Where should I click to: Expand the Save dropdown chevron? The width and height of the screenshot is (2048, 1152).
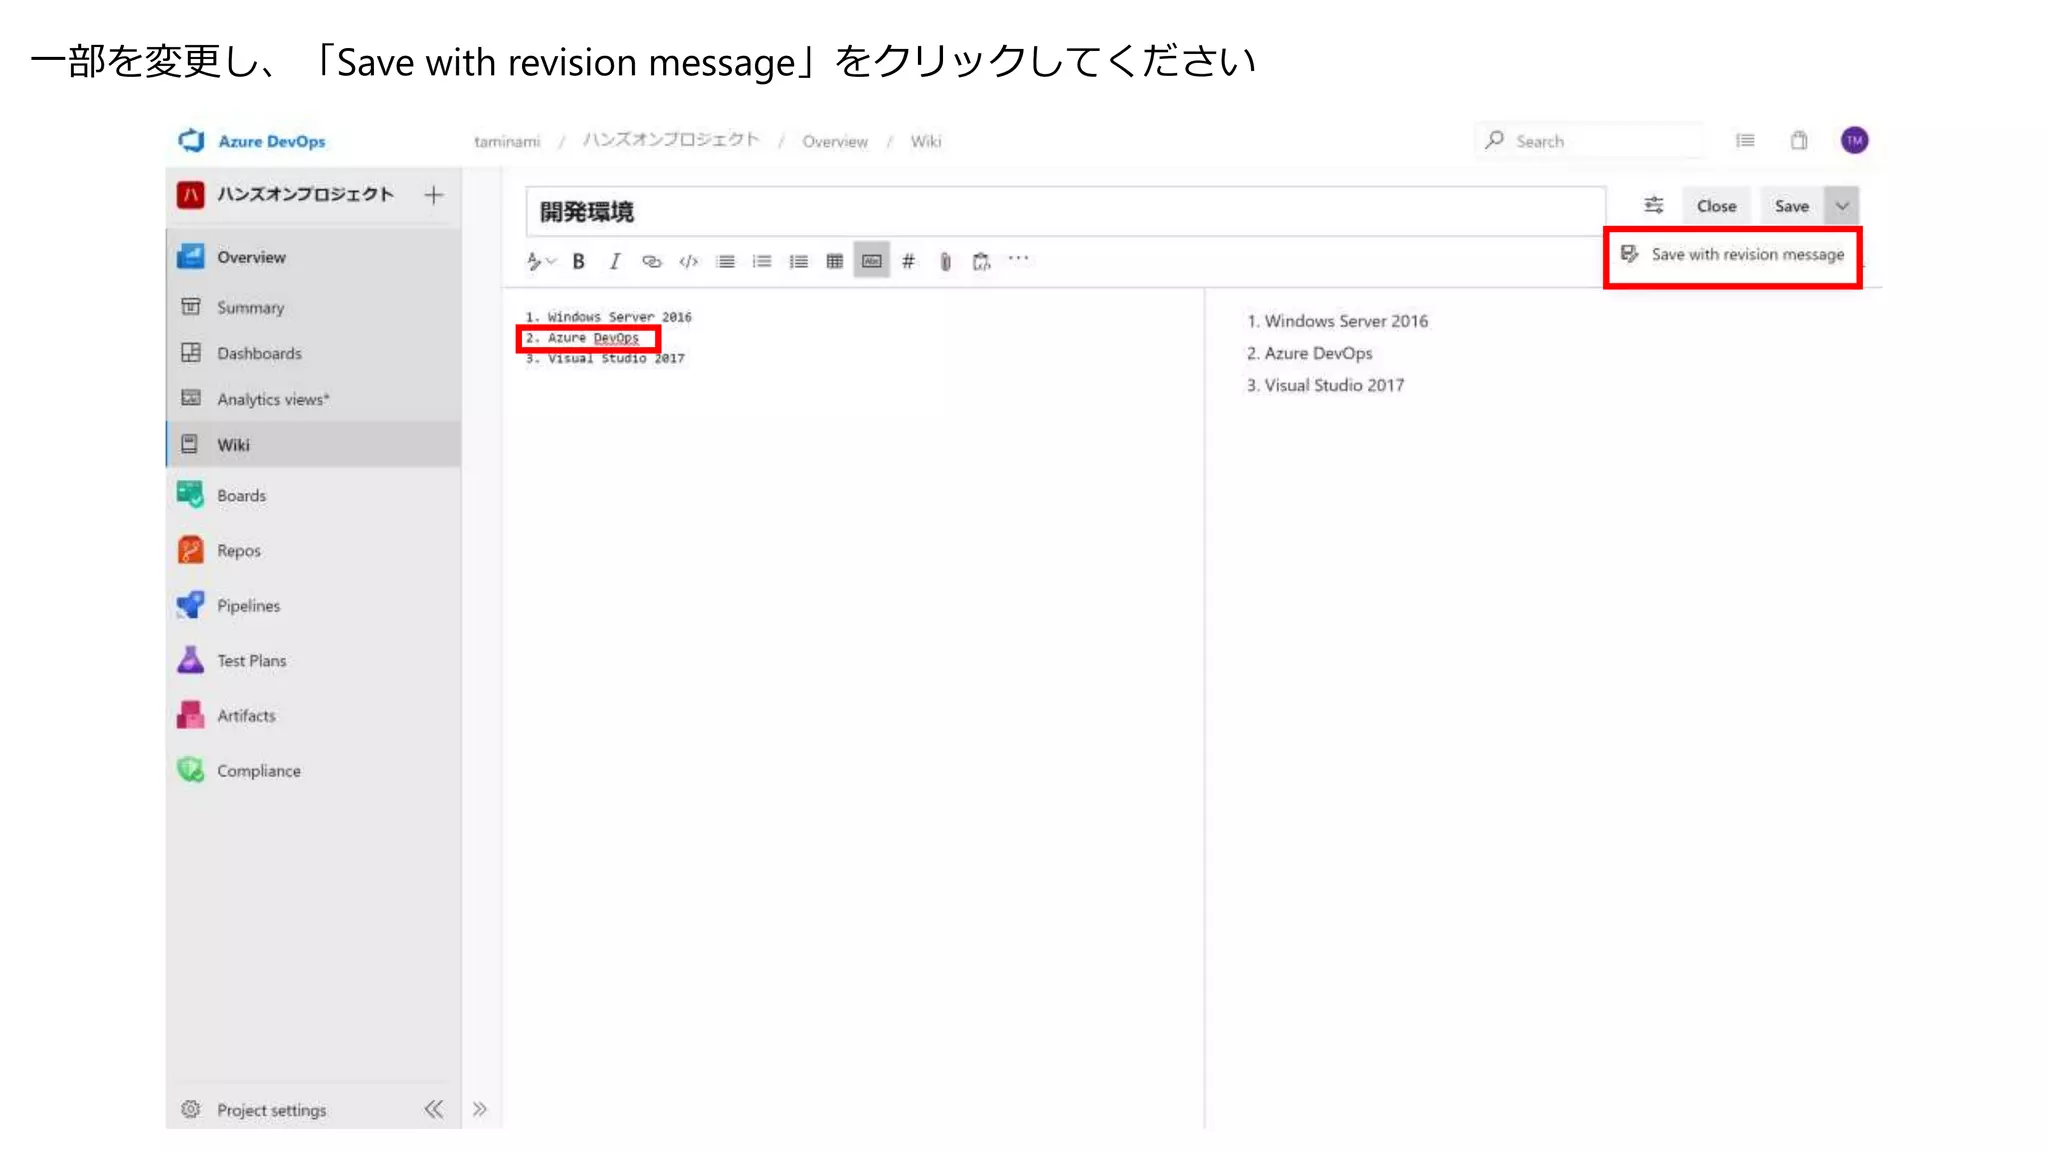(1842, 206)
